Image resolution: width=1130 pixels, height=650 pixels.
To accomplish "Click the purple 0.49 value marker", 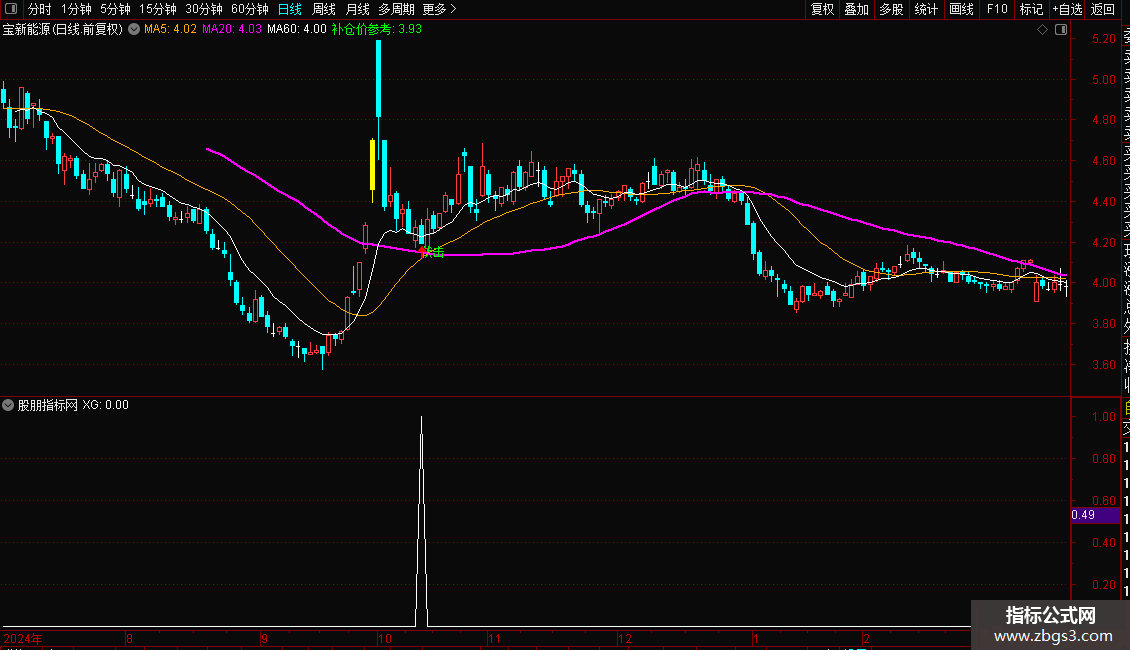I will click(x=1095, y=515).
